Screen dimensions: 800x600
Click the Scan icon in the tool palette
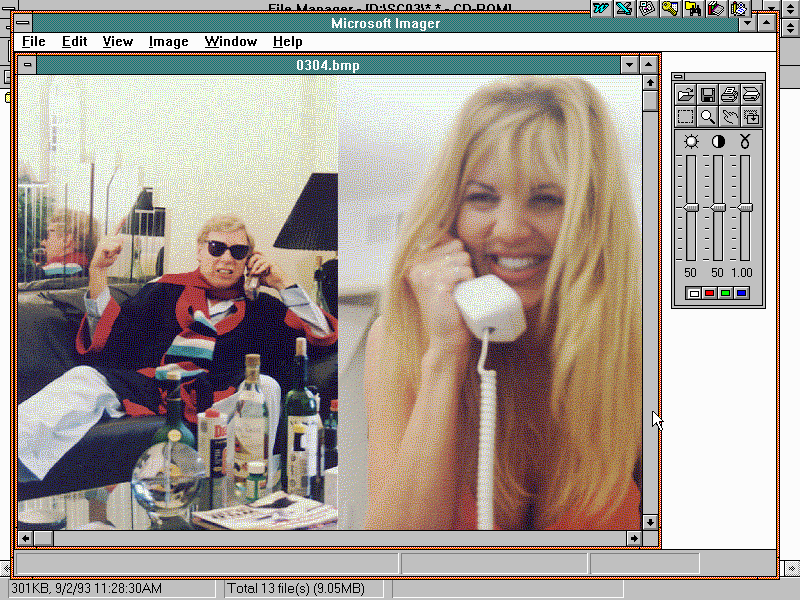tap(752, 95)
